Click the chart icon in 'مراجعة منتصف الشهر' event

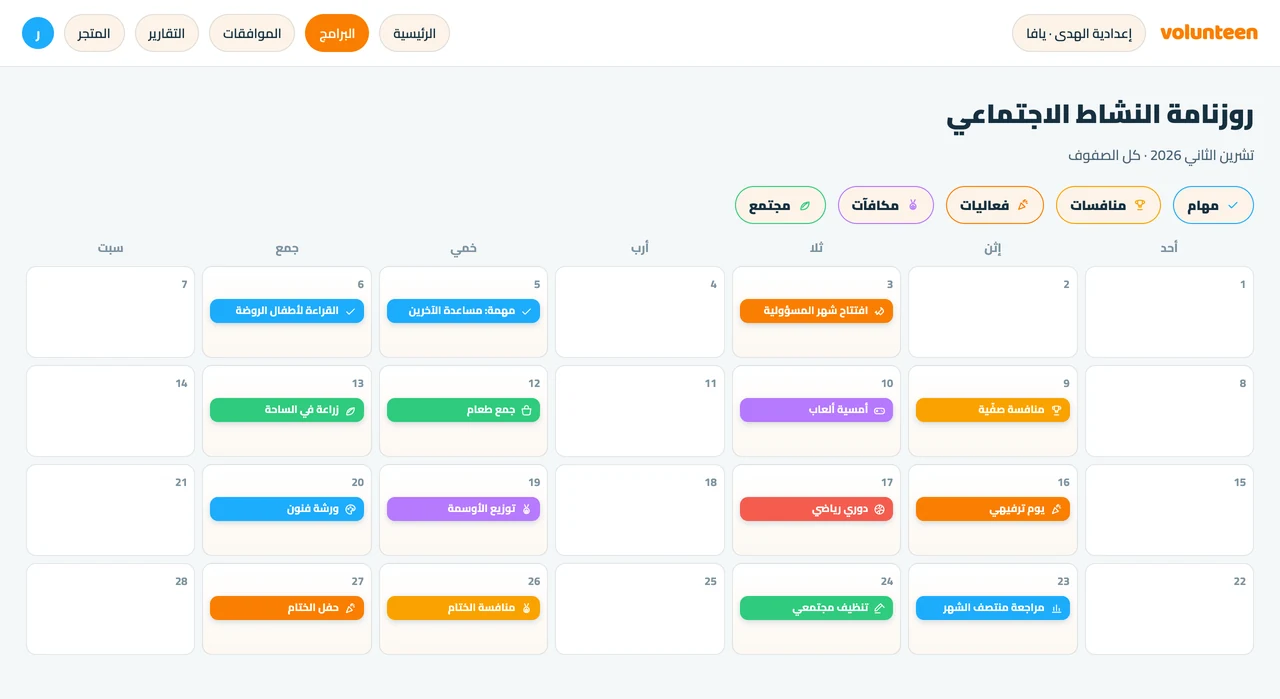pyautogui.click(x=1056, y=608)
